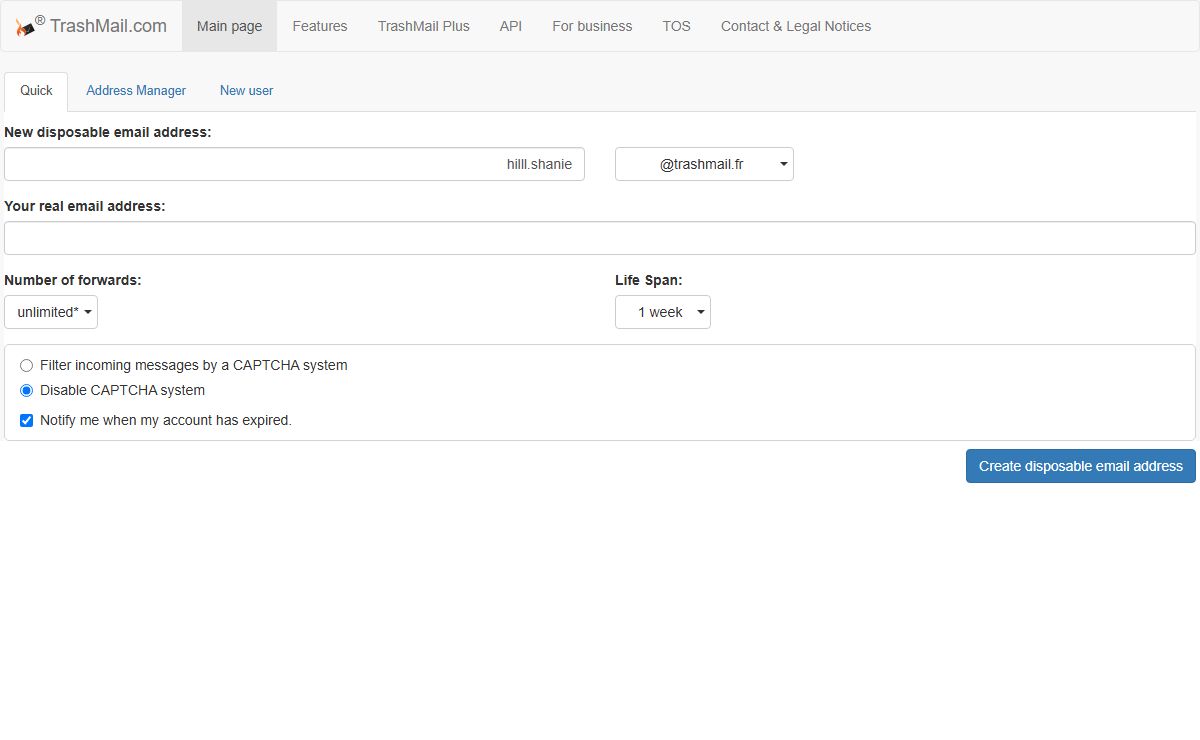Open the For business page

coord(592,26)
